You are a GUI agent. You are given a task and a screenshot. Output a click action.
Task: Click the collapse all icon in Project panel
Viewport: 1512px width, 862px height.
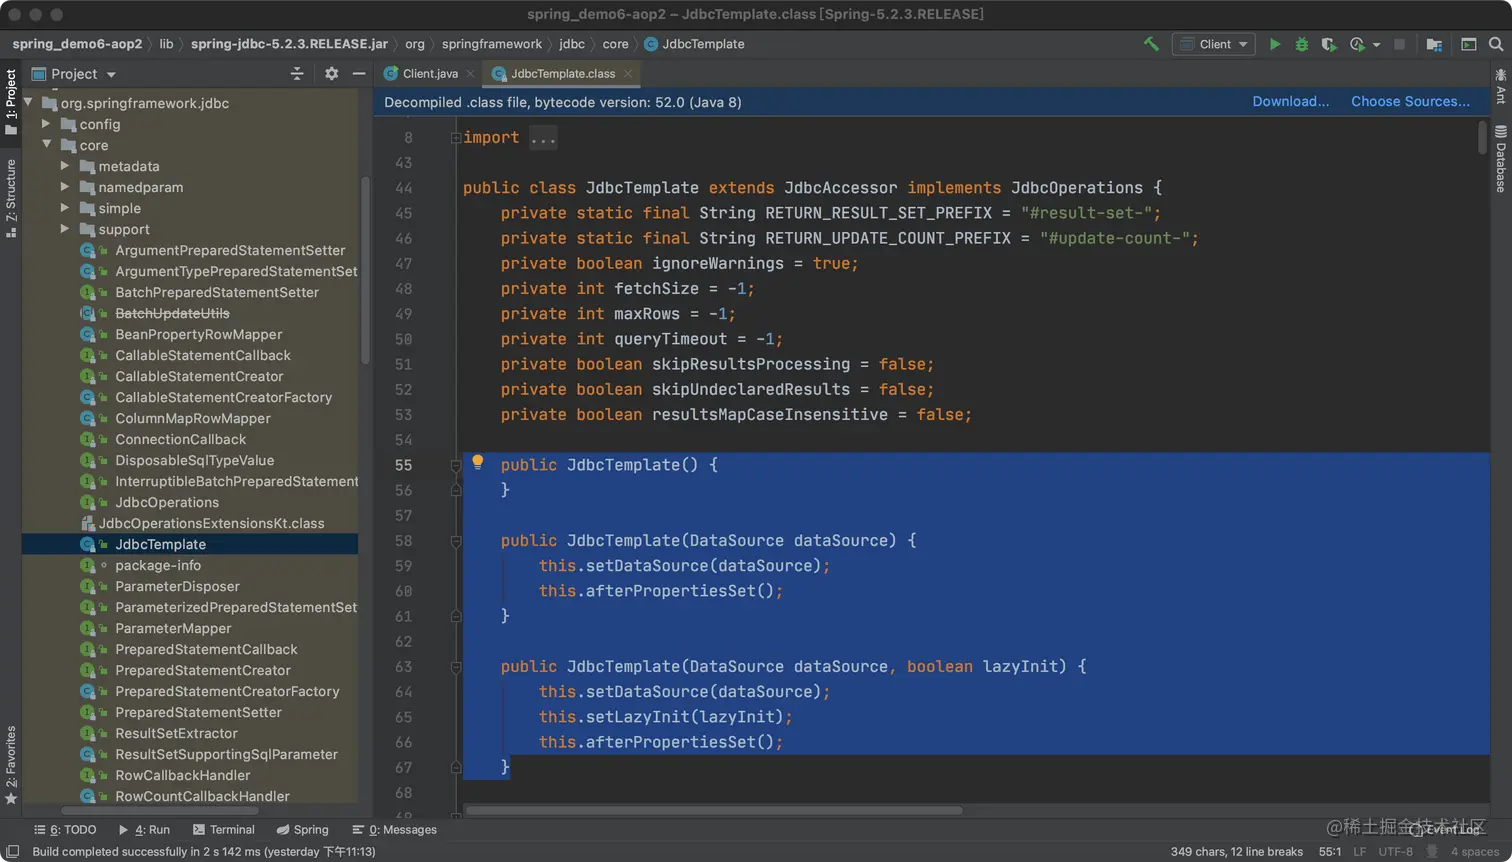(x=297, y=74)
